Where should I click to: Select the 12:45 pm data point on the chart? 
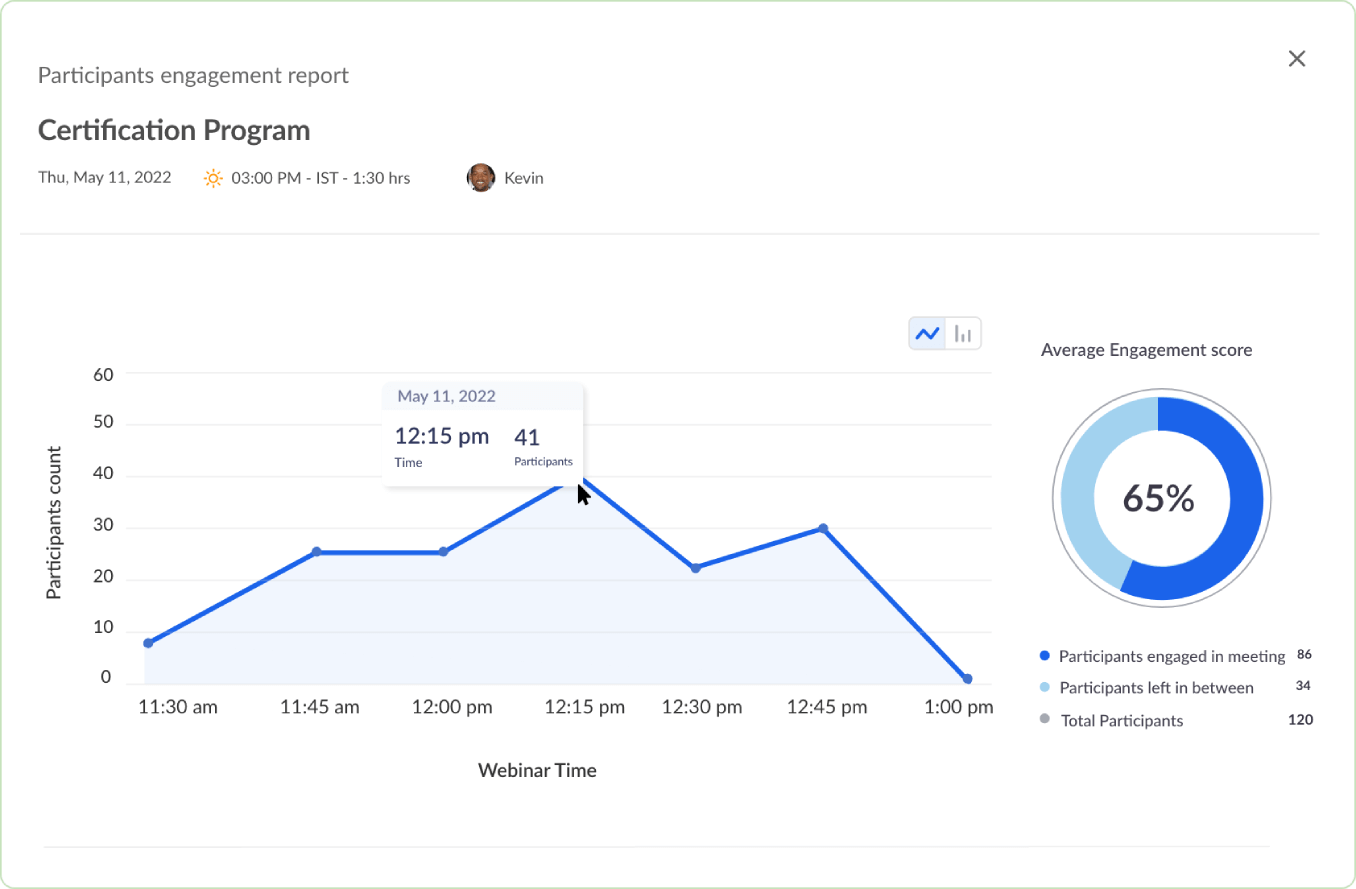[822, 526]
